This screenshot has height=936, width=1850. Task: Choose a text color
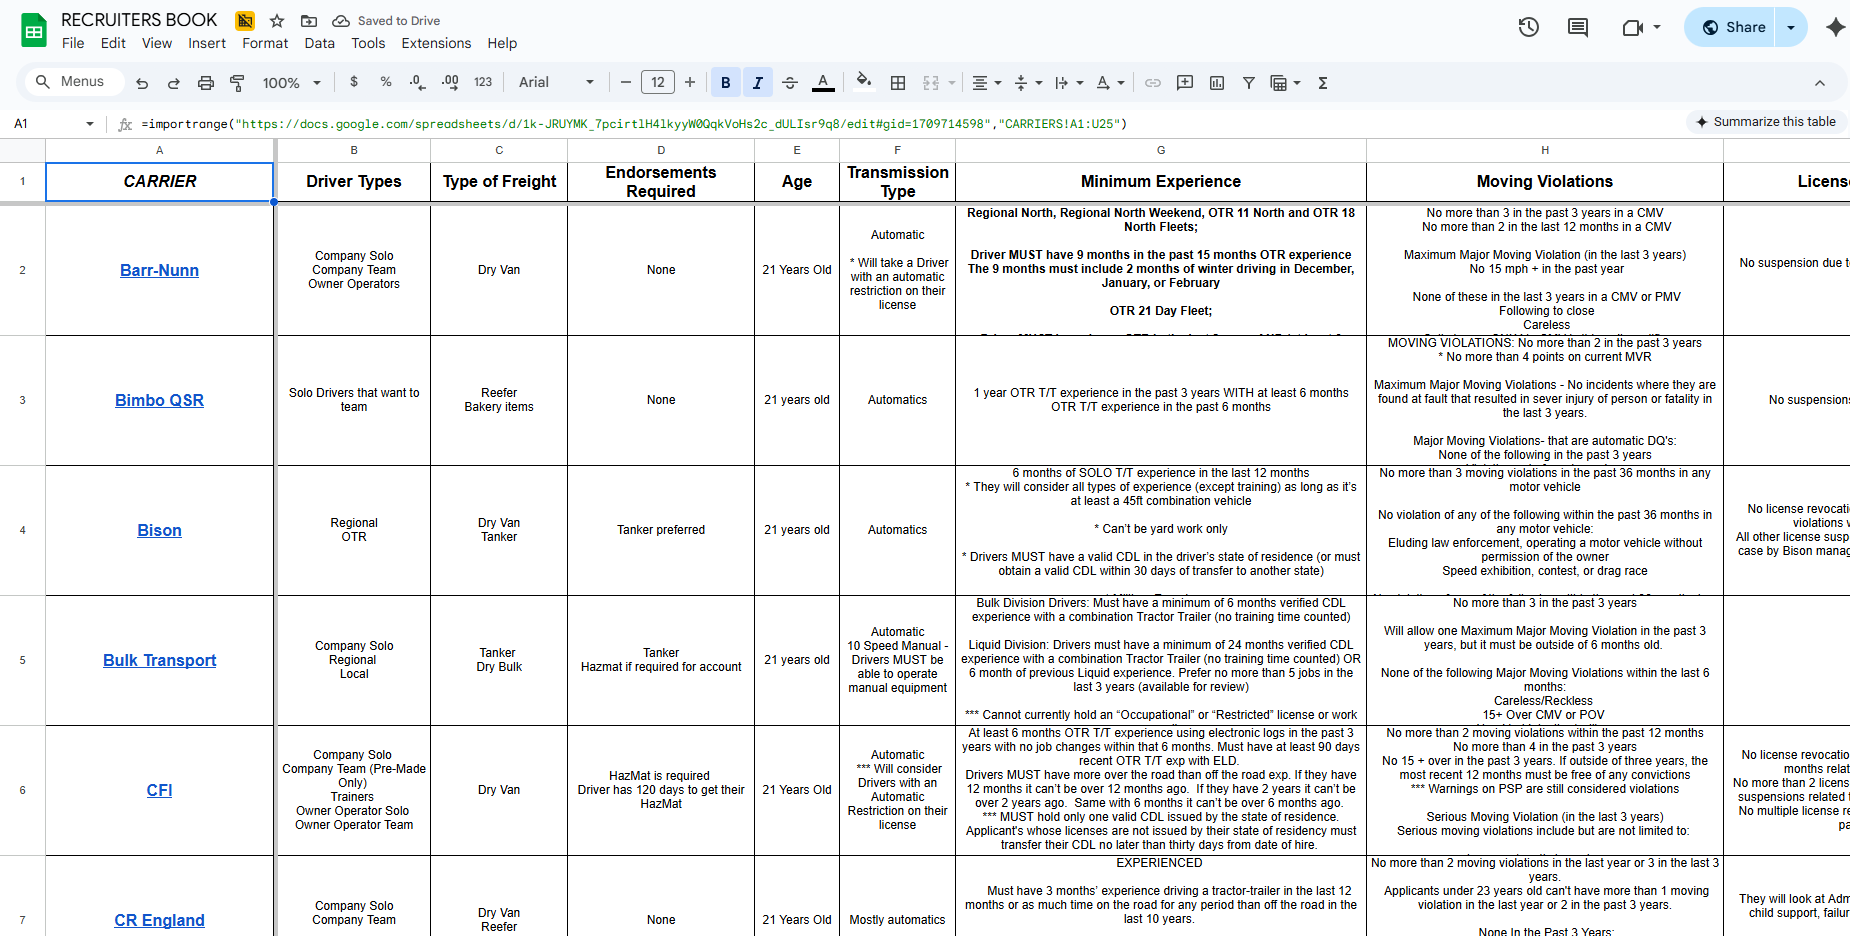point(823,83)
